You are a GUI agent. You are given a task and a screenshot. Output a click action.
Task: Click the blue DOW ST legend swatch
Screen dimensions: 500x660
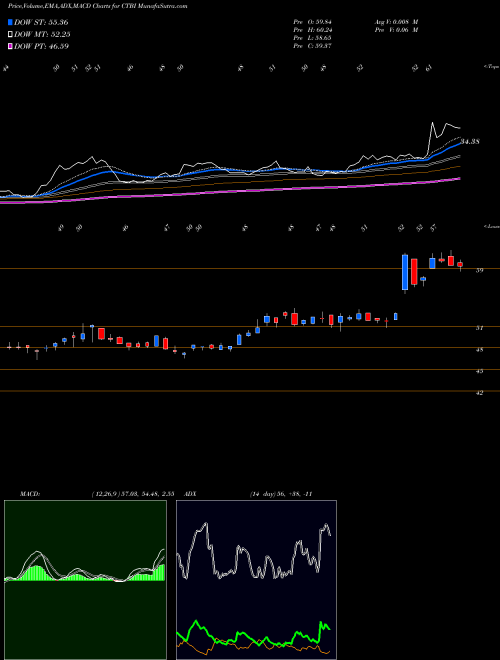tap(10, 22)
